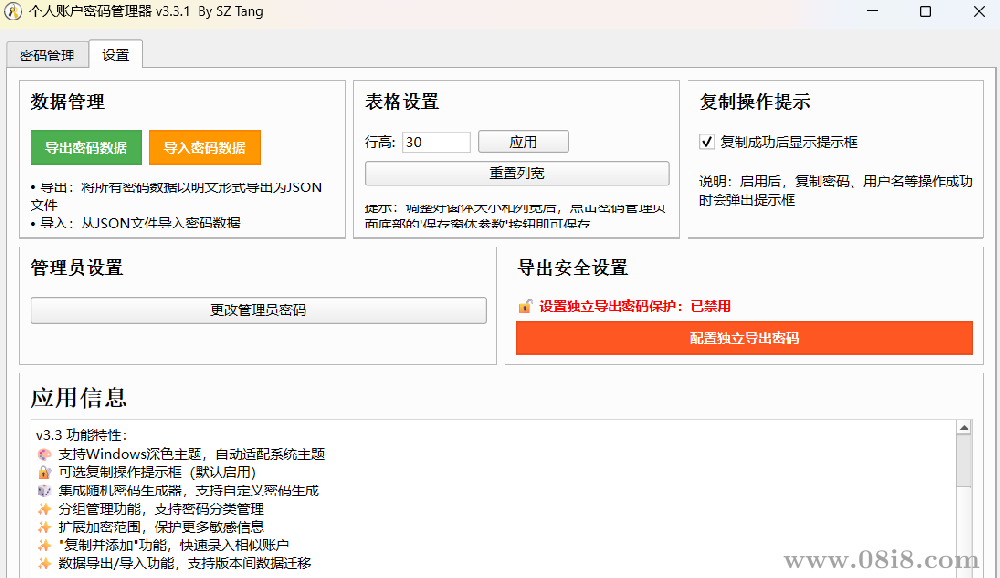Select the 设置 tab
This screenshot has height=578, width=1000.
(116, 55)
